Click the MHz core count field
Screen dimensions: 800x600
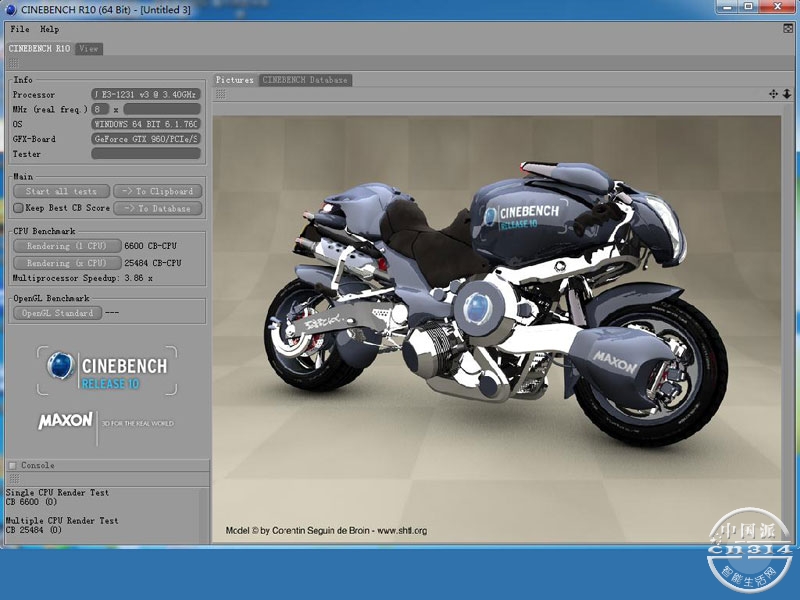point(101,109)
